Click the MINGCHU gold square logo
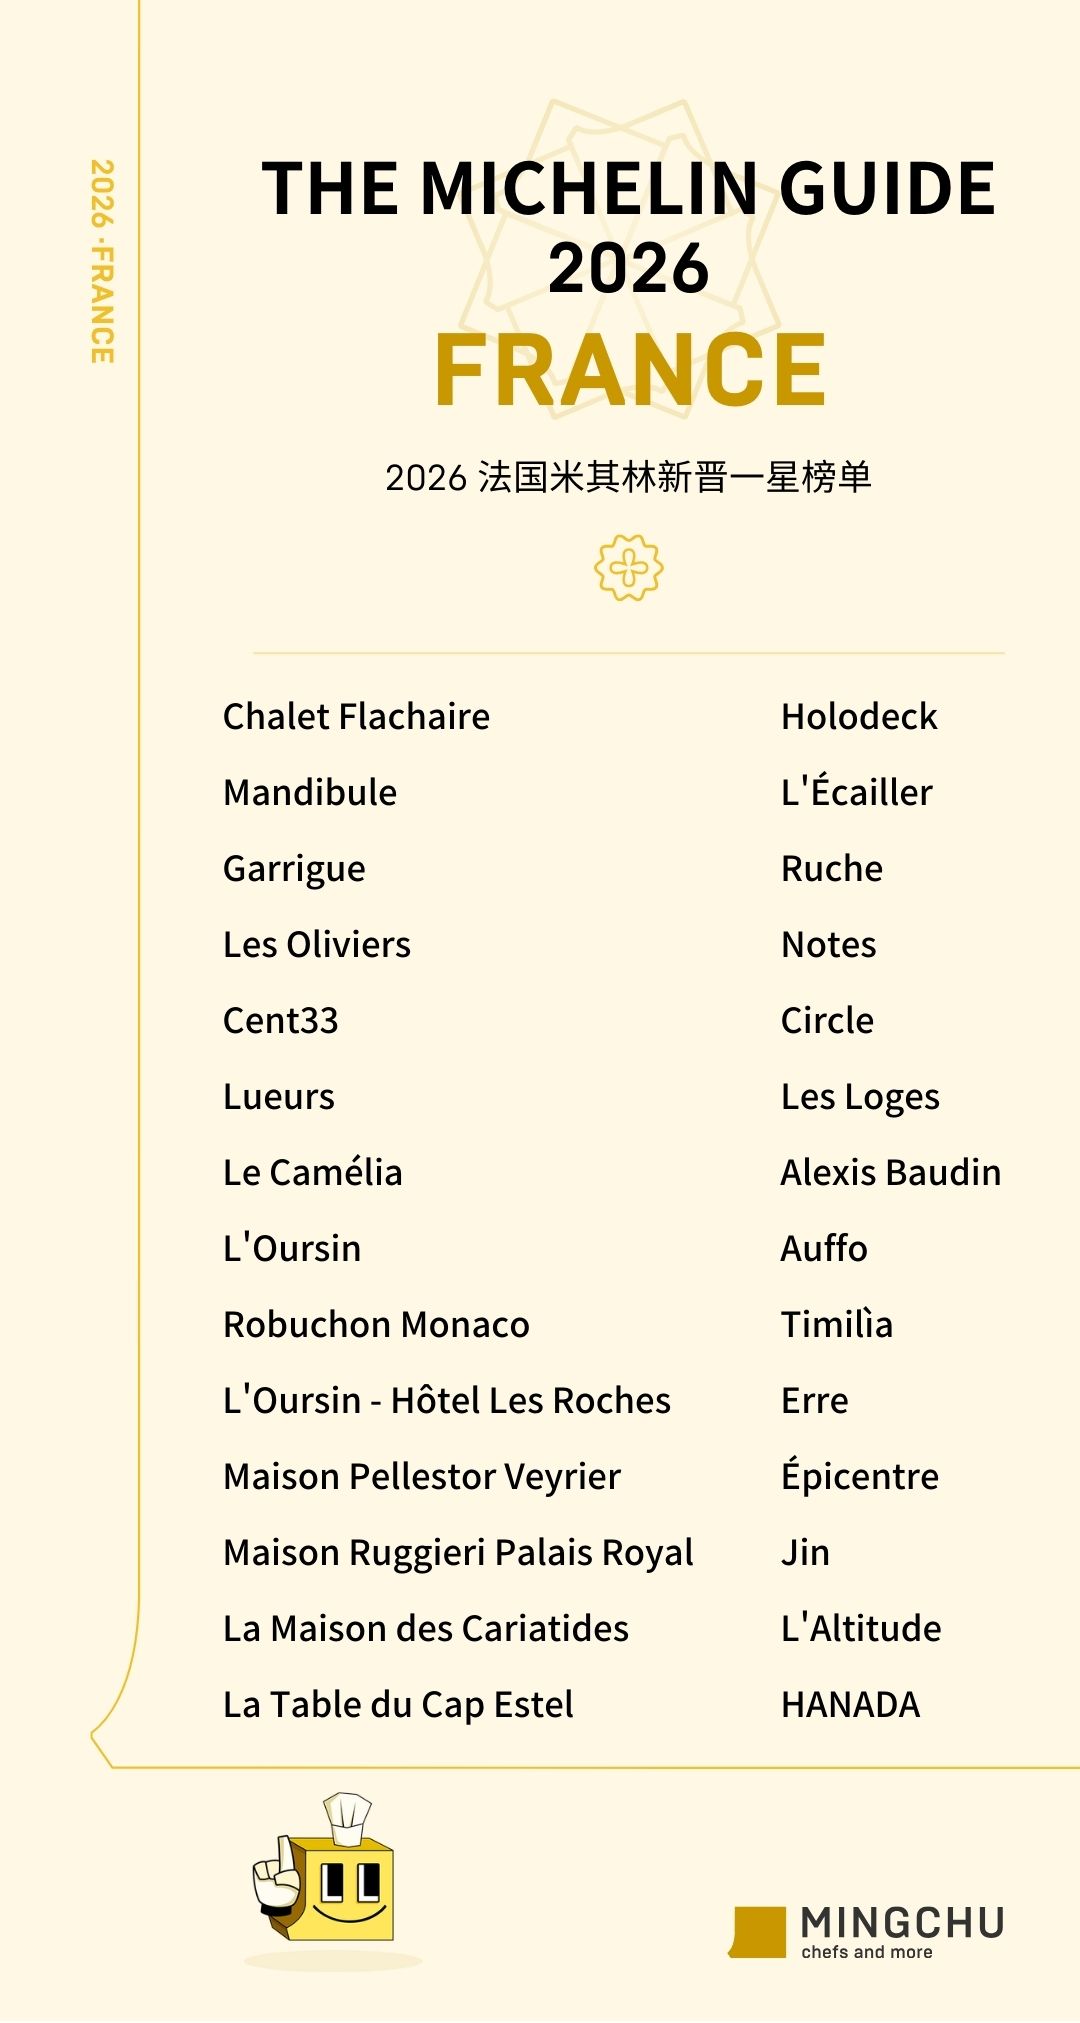 tap(759, 1932)
